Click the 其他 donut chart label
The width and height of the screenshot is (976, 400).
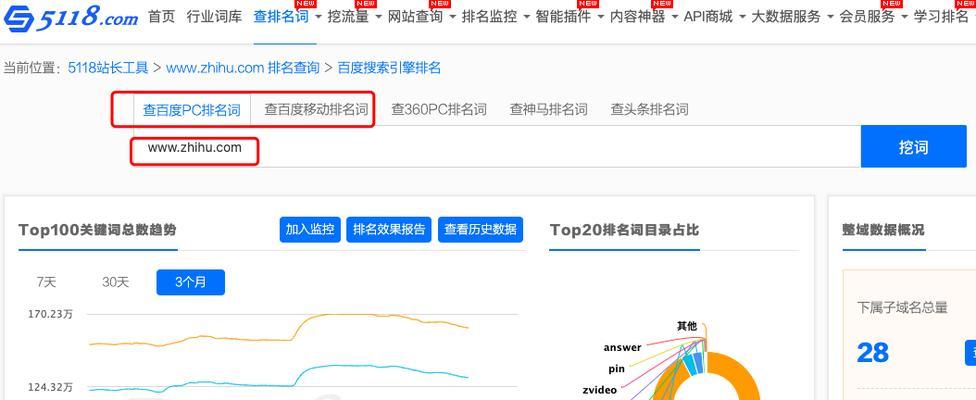point(687,326)
